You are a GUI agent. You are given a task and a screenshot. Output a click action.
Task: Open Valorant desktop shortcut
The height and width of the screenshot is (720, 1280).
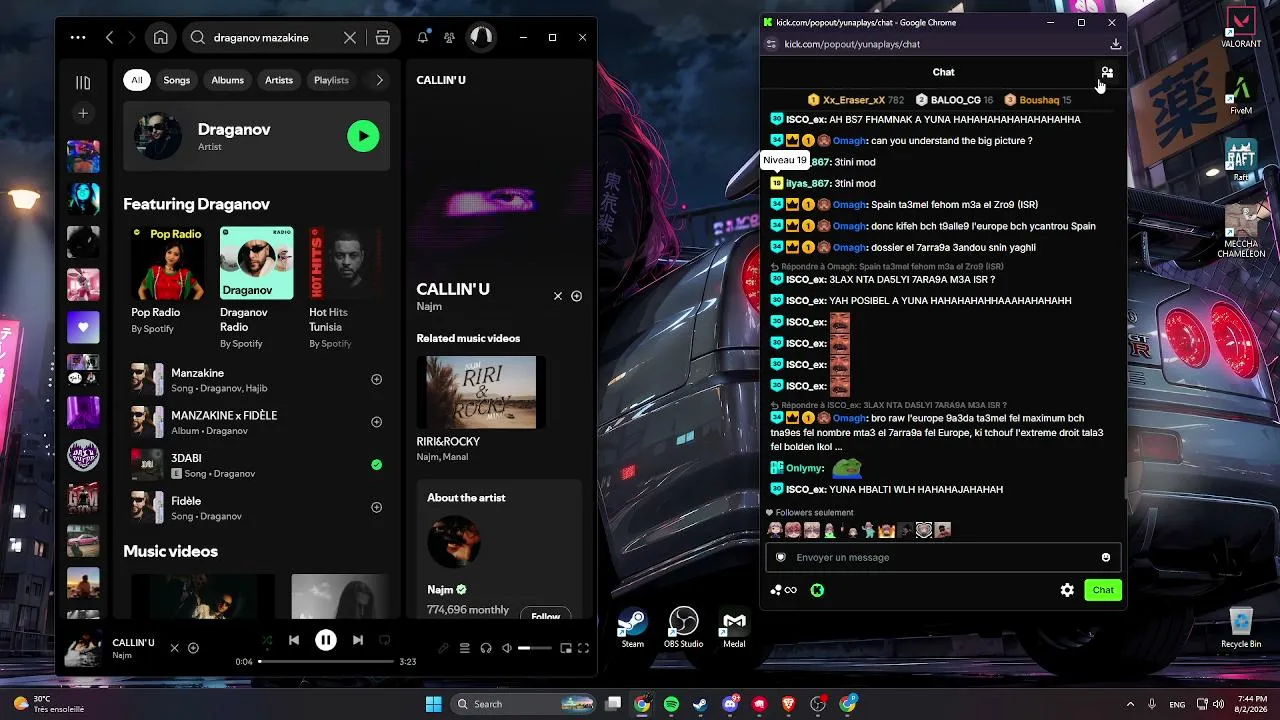[1241, 28]
